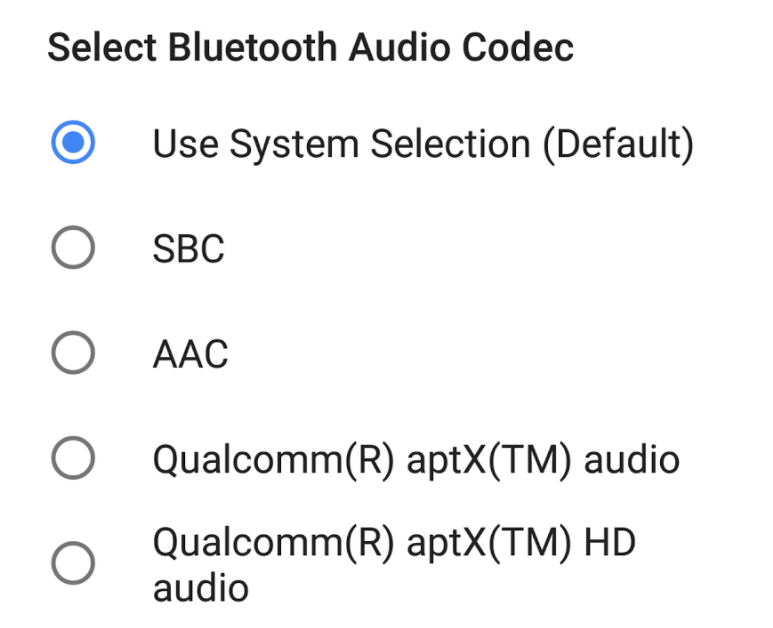Select the Qualcomm aptX HD audio radio button
This screenshot has width=773, height=628.
[x=73, y=564]
